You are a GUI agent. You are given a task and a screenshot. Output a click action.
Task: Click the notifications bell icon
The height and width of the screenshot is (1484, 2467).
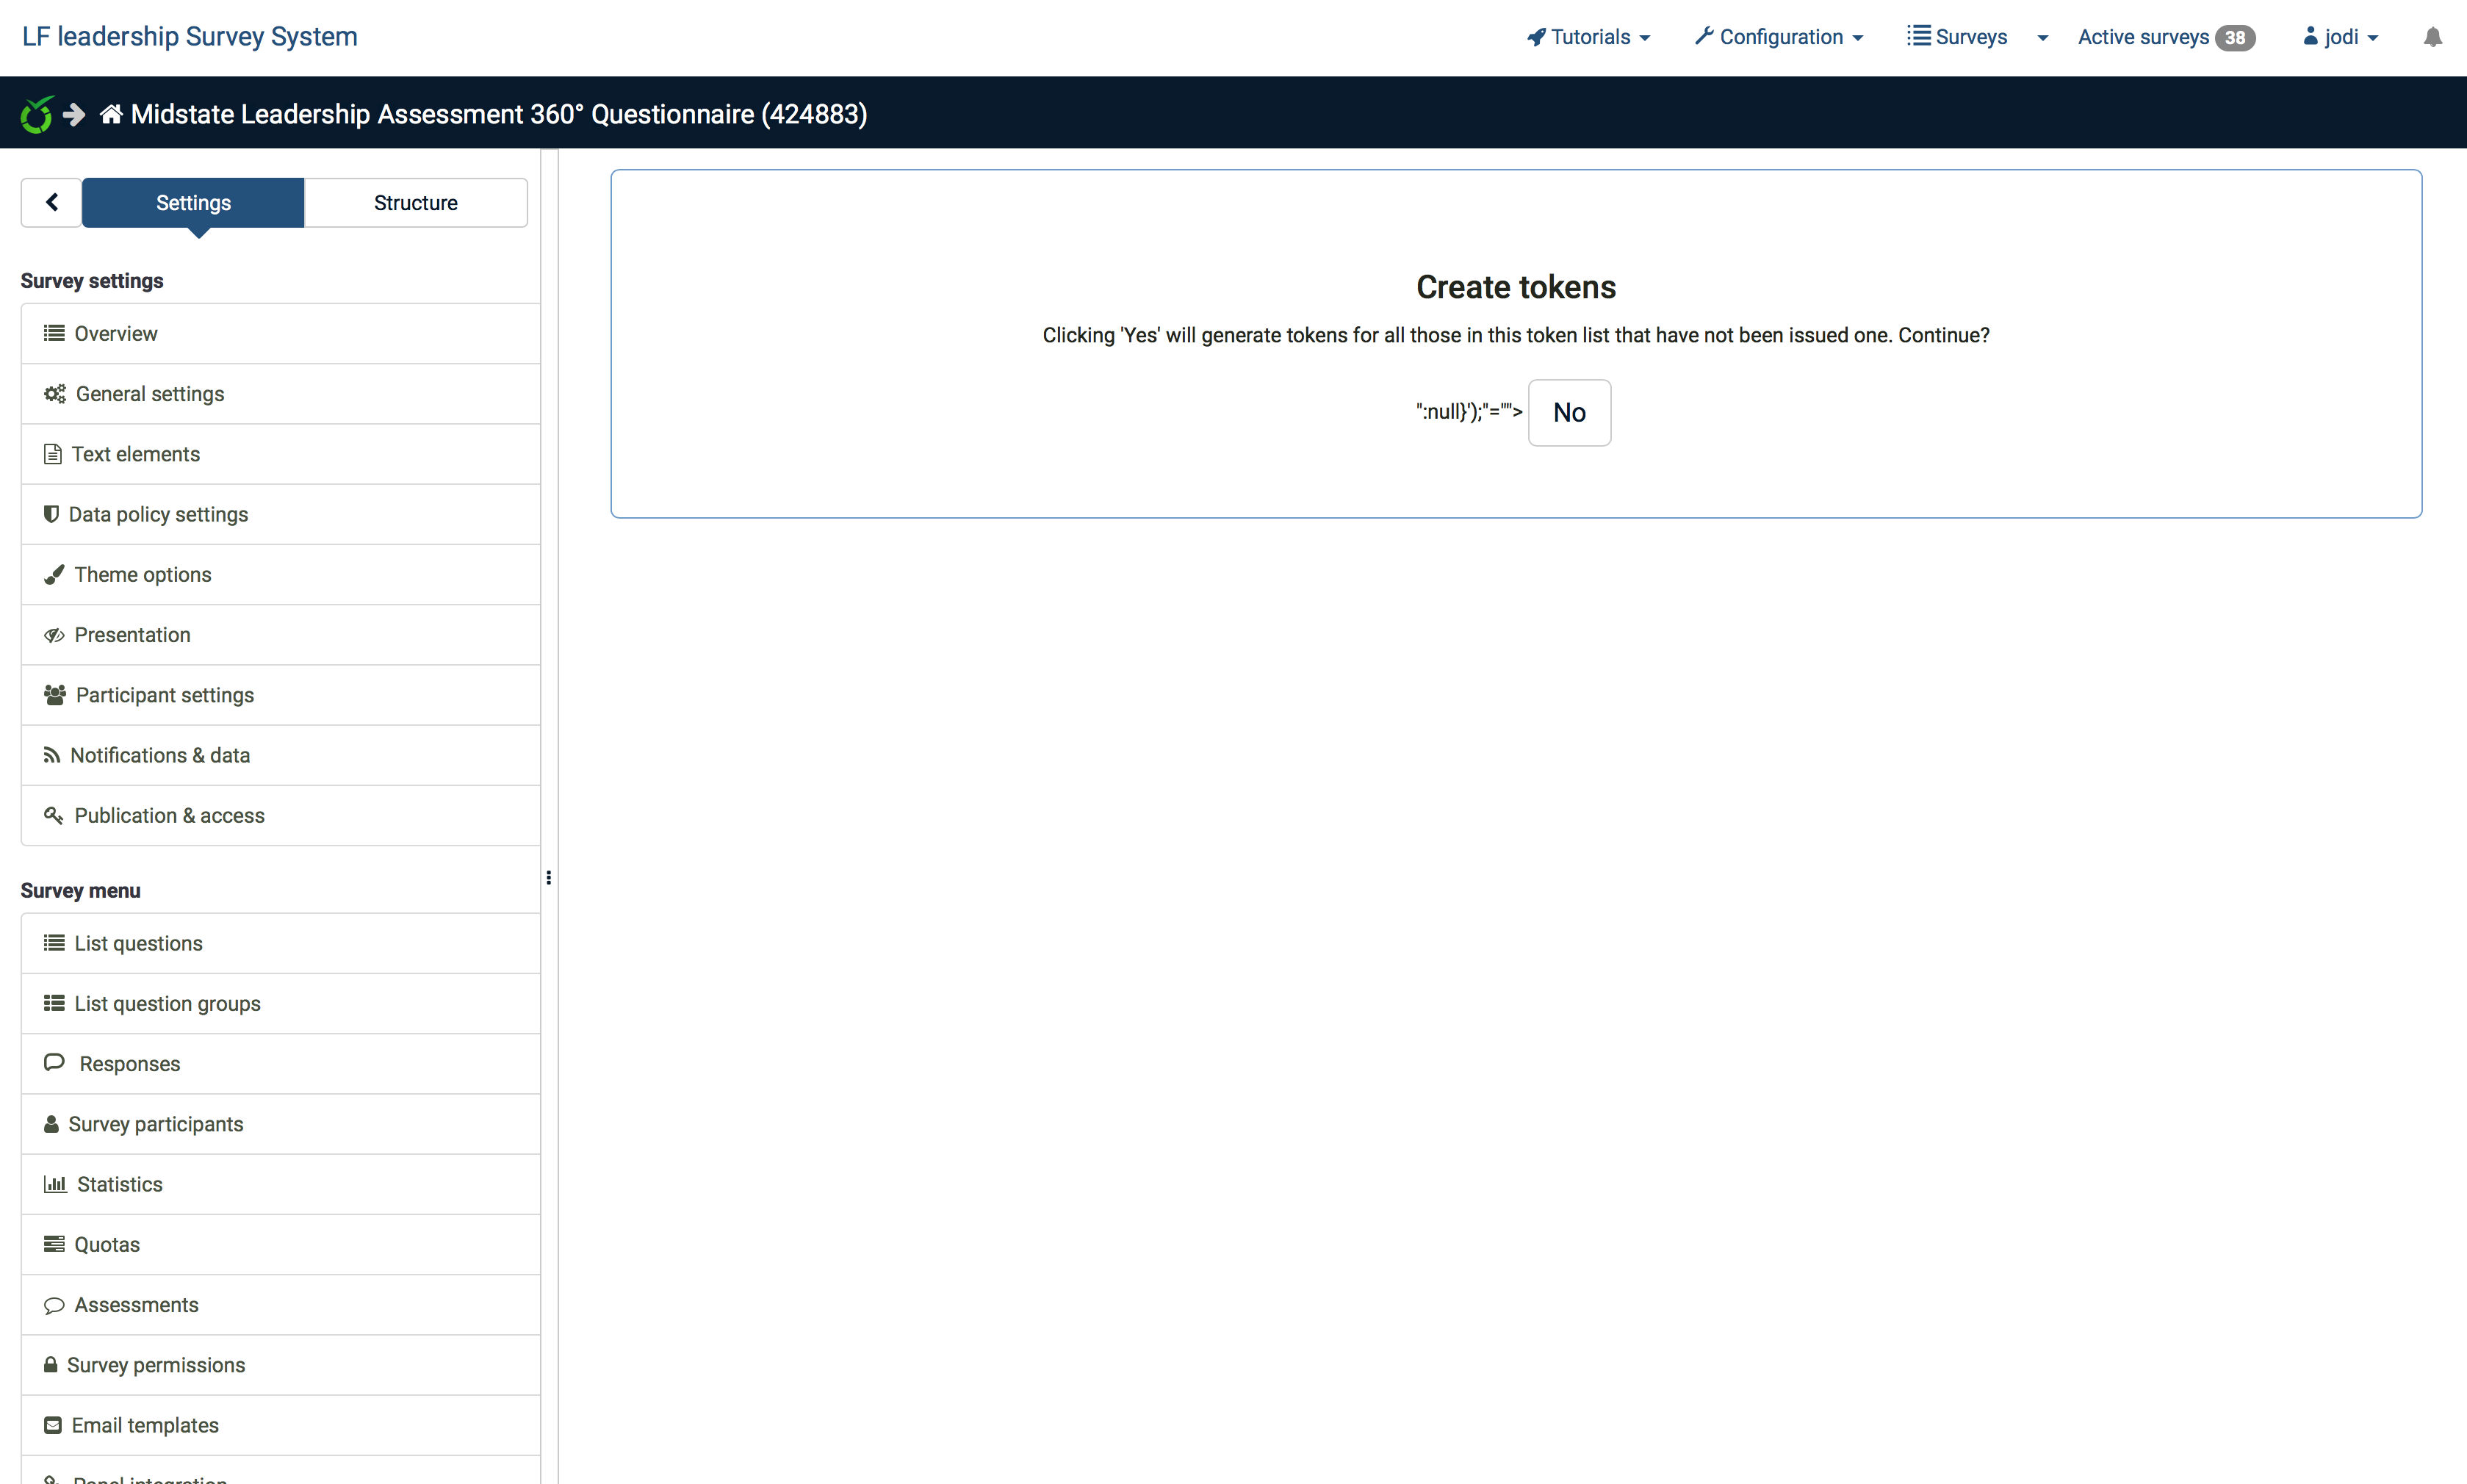pyautogui.click(x=2432, y=38)
